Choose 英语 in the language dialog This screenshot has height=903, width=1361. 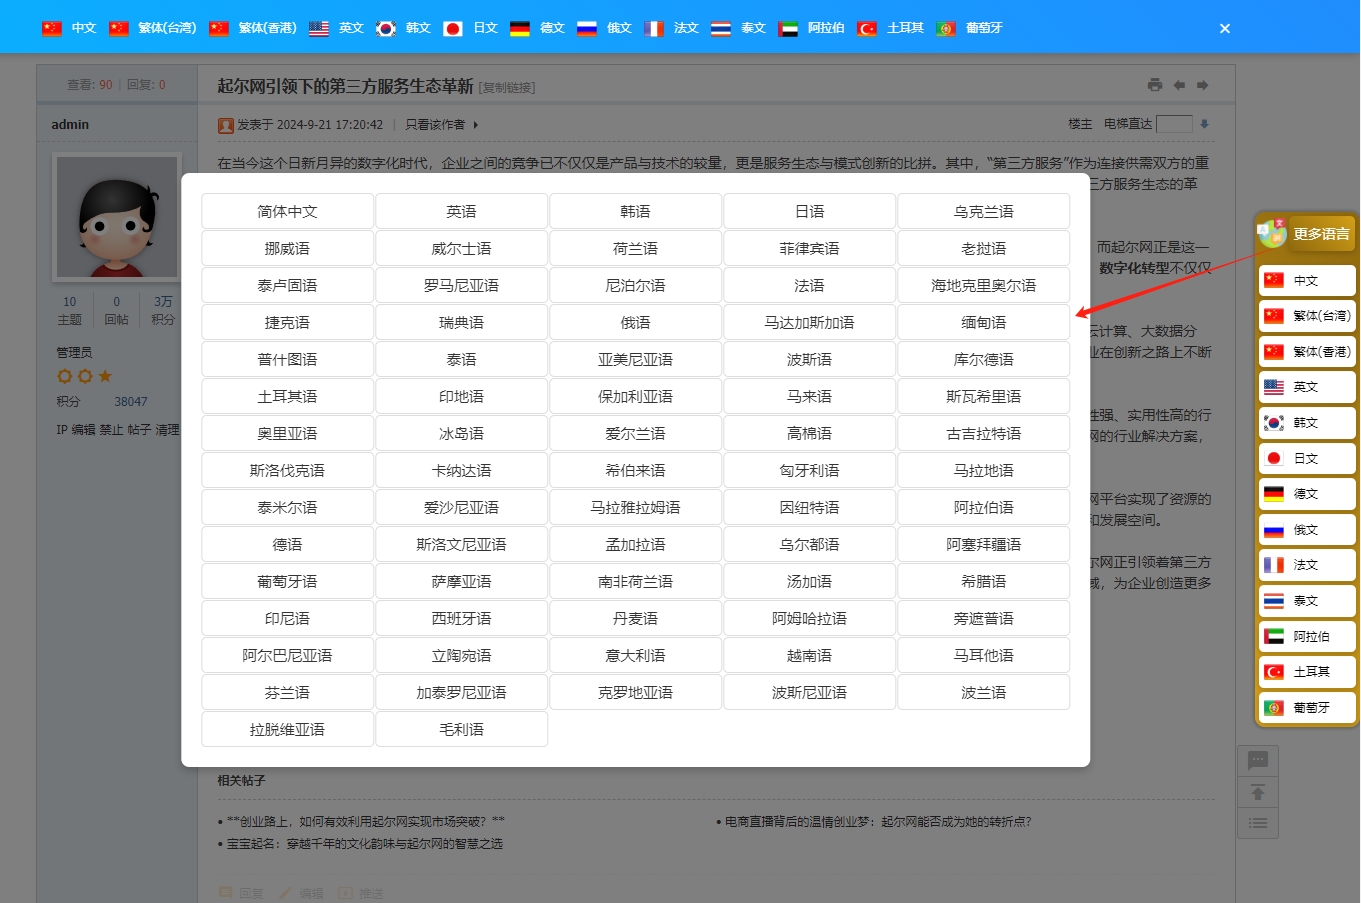[x=462, y=211]
